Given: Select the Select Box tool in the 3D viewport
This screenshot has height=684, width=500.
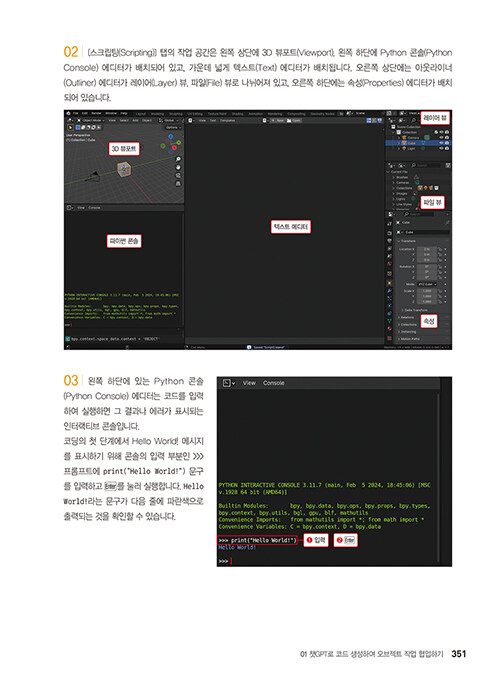Looking at the screenshot, I should click(70, 127).
